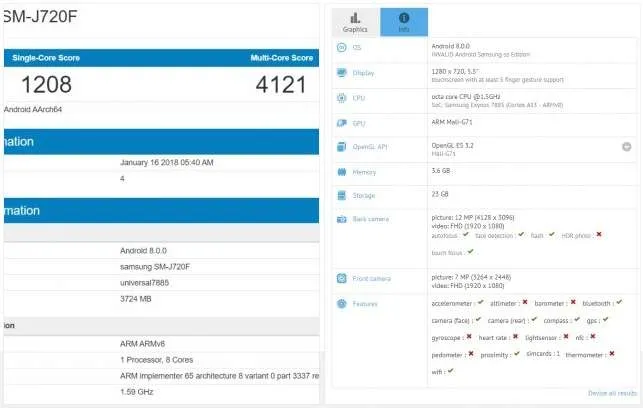This screenshot has height=408, width=643.
Task: Click the nfc red cross indicator
Action: tap(593, 336)
